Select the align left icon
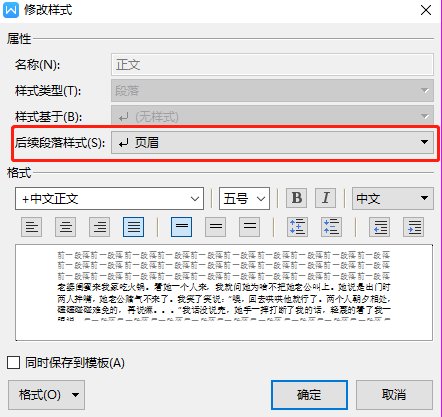This screenshot has height=417, width=442. (x=32, y=227)
